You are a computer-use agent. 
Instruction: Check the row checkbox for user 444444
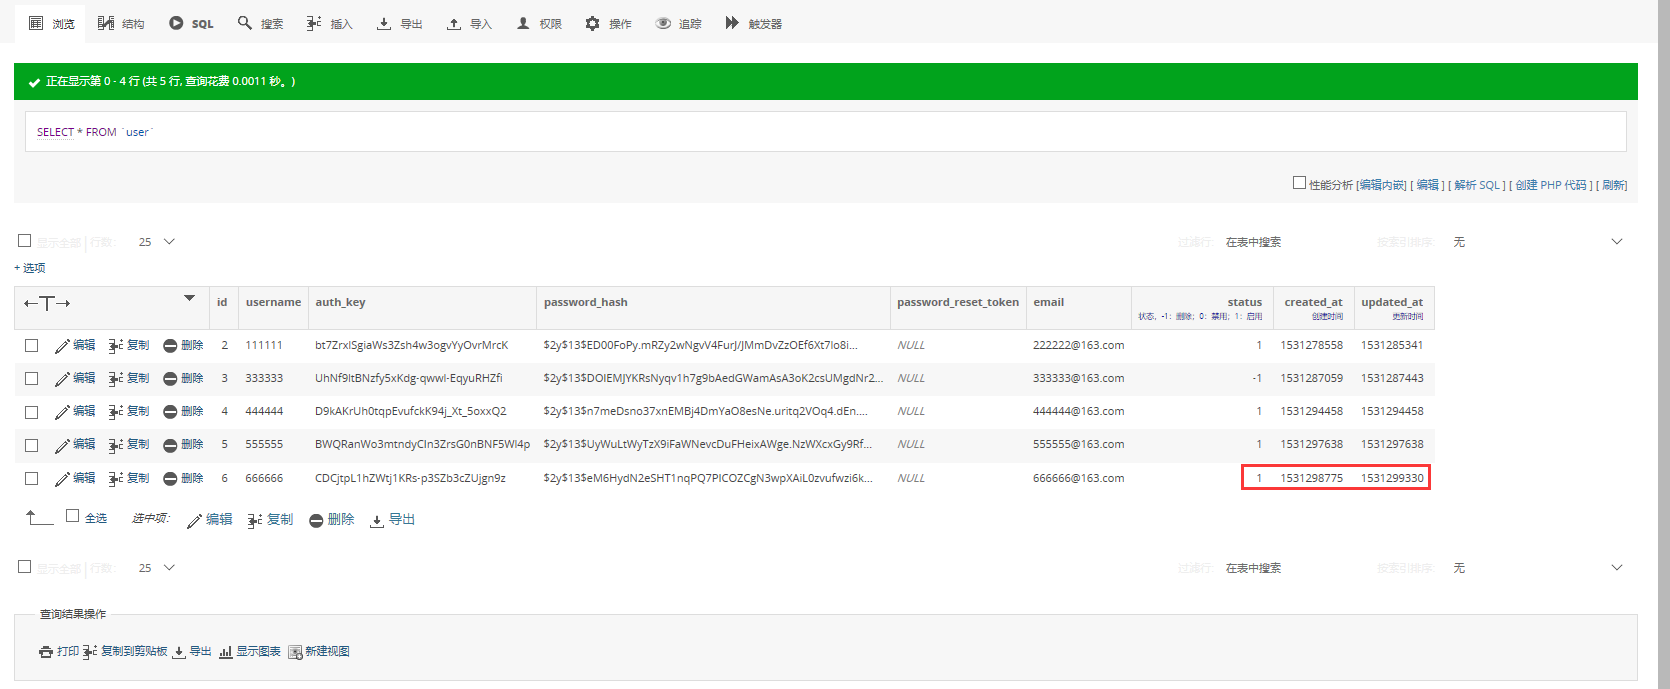(x=32, y=412)
